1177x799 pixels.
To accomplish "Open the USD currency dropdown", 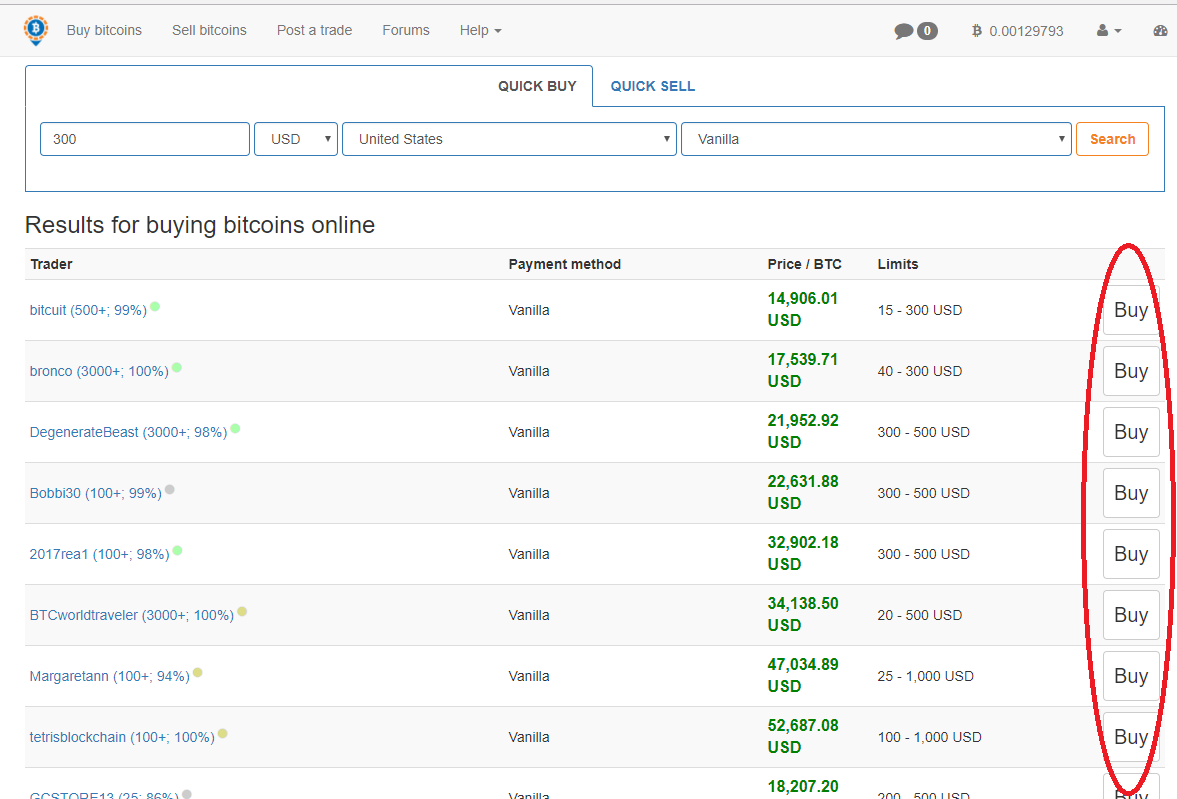I will point(296,139).
